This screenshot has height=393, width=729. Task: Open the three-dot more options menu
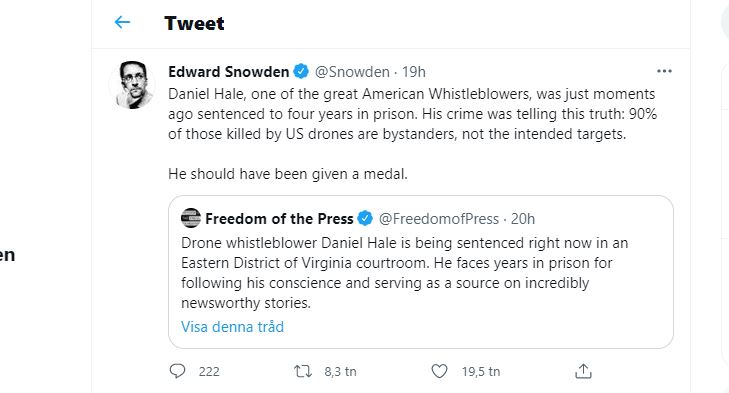664,71
